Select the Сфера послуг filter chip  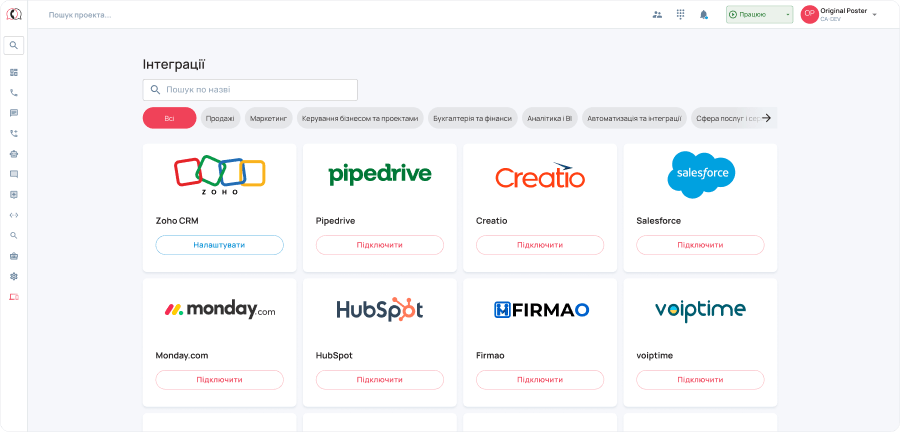pos(726,118)
